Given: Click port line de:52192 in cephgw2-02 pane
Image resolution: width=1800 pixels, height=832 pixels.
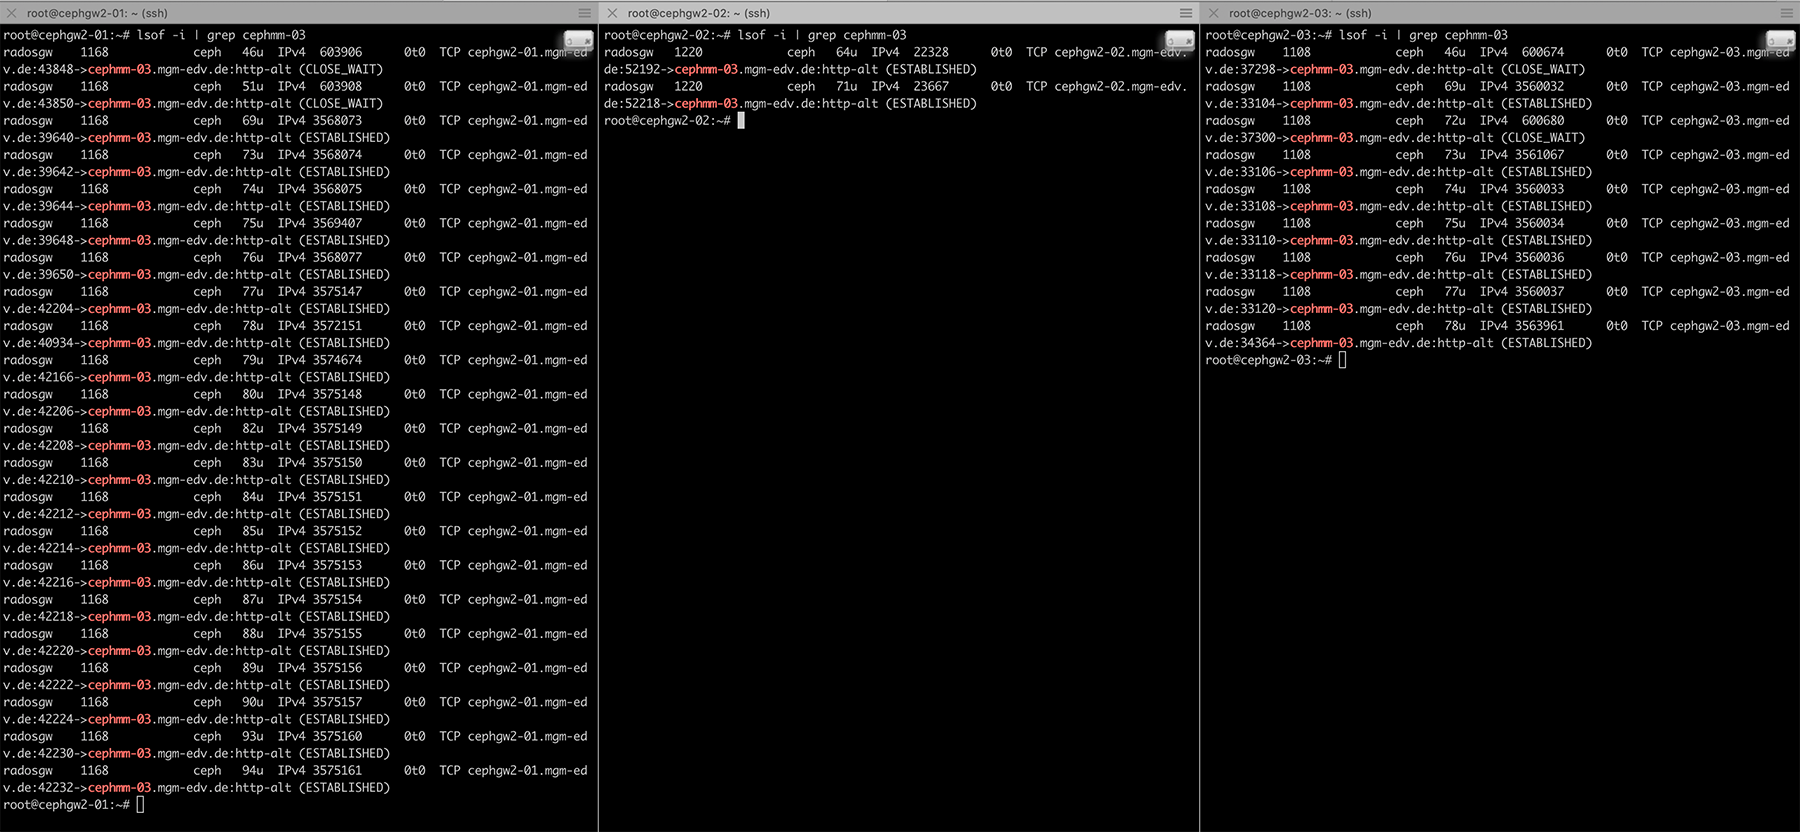Looking at the screenshot, I should (790, 69).
